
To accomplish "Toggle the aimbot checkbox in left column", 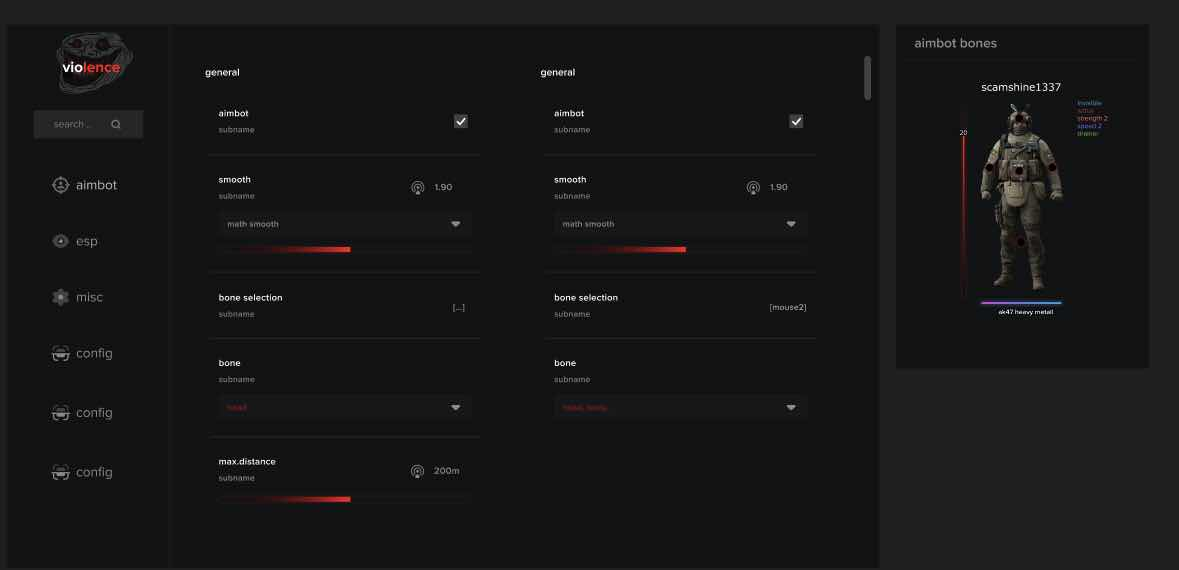I will click(x=461, y=121).
